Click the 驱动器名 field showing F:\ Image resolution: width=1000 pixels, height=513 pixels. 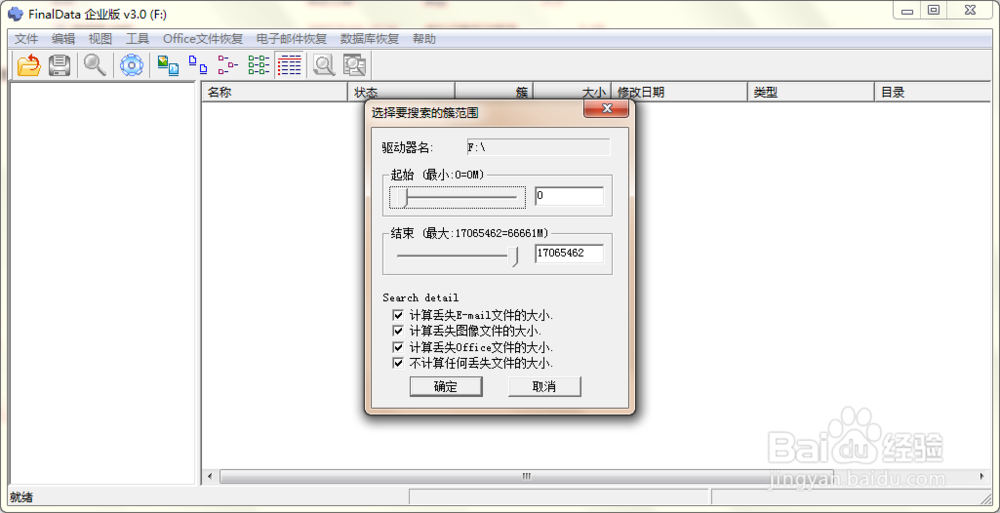538,147
